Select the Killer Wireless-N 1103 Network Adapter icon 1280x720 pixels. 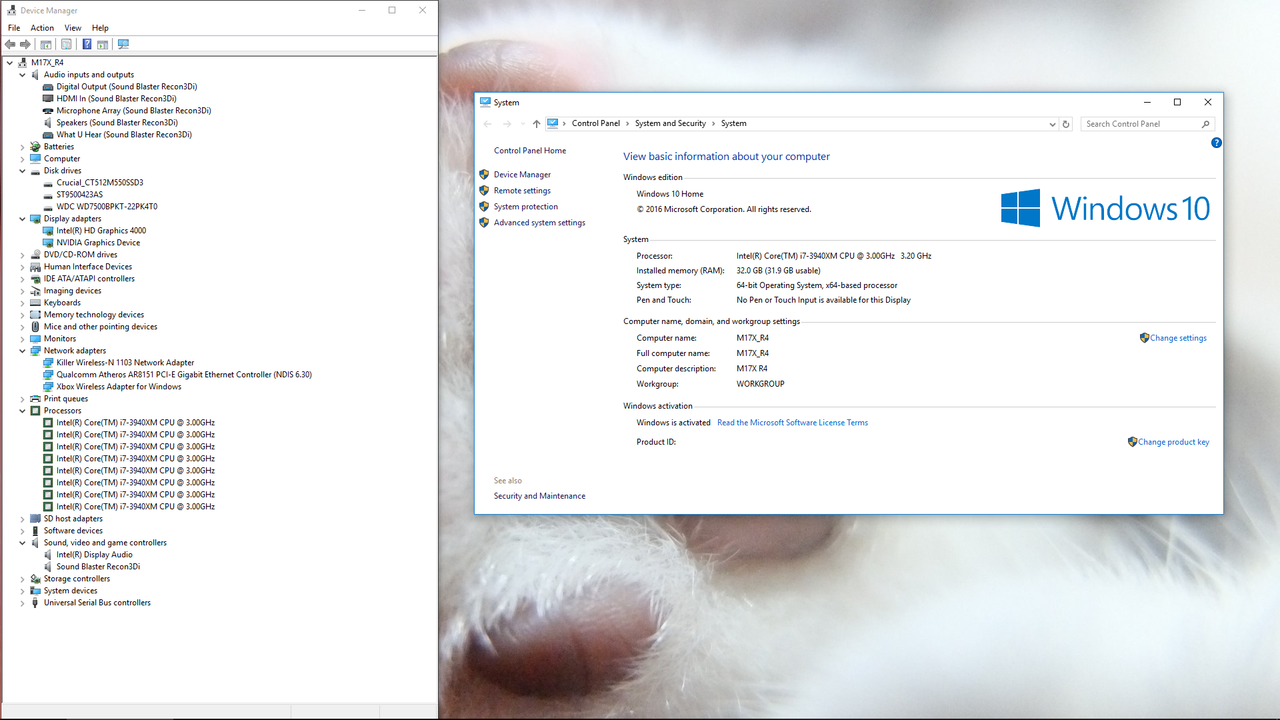(48, 363)
